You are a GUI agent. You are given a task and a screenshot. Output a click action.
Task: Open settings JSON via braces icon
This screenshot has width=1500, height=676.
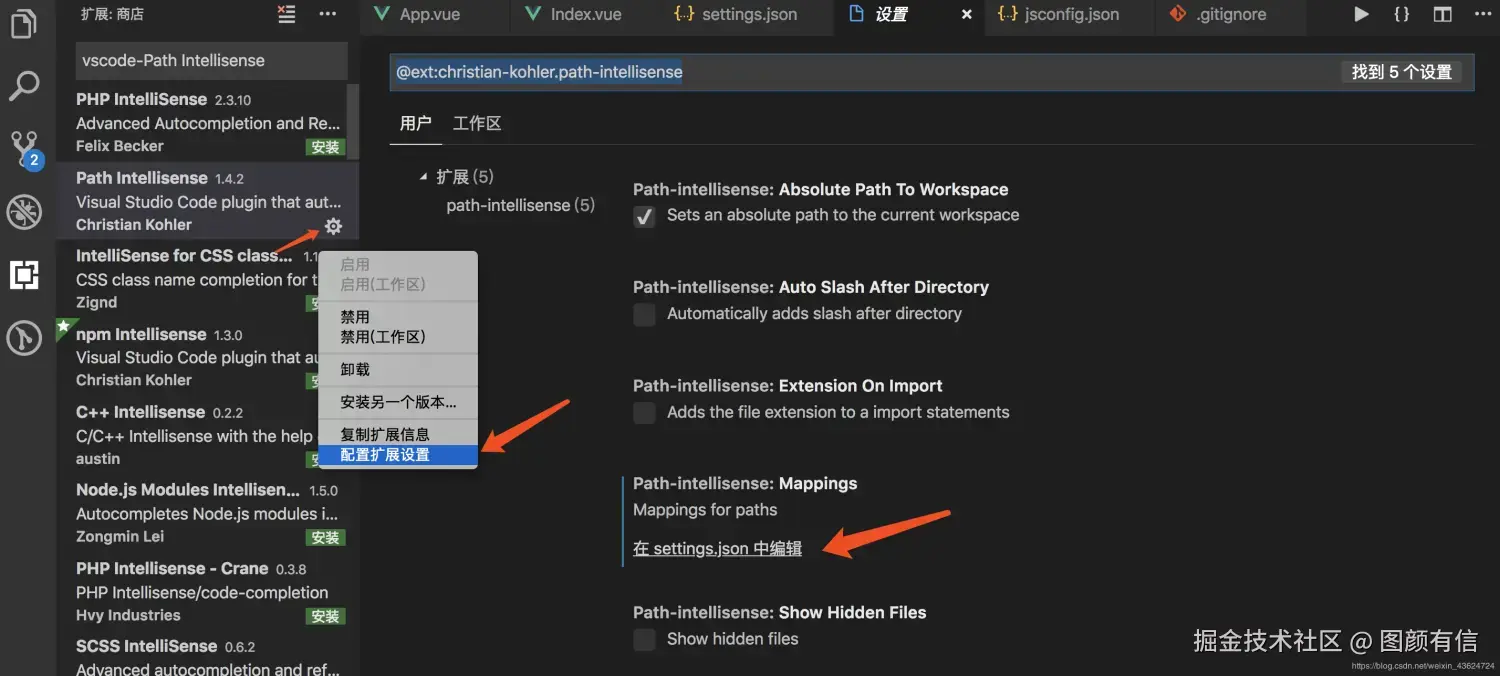tap(1402, 14)
